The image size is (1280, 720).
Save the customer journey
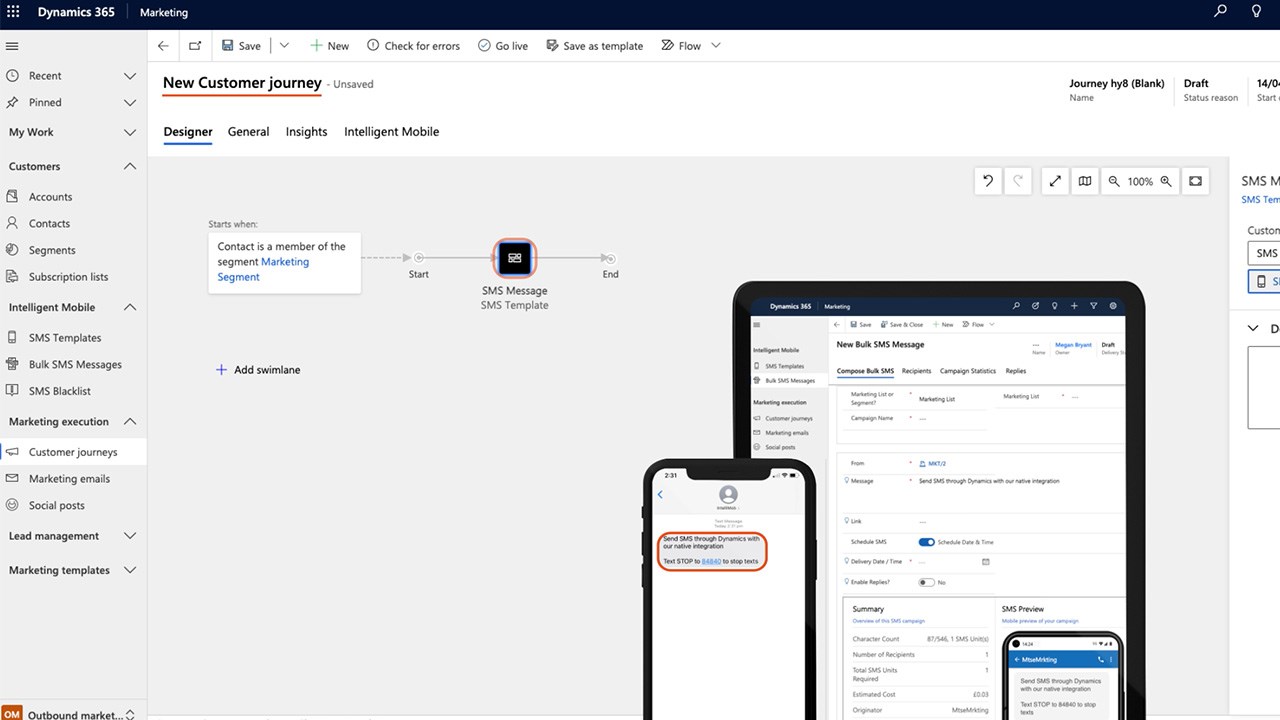pos(241,46)
